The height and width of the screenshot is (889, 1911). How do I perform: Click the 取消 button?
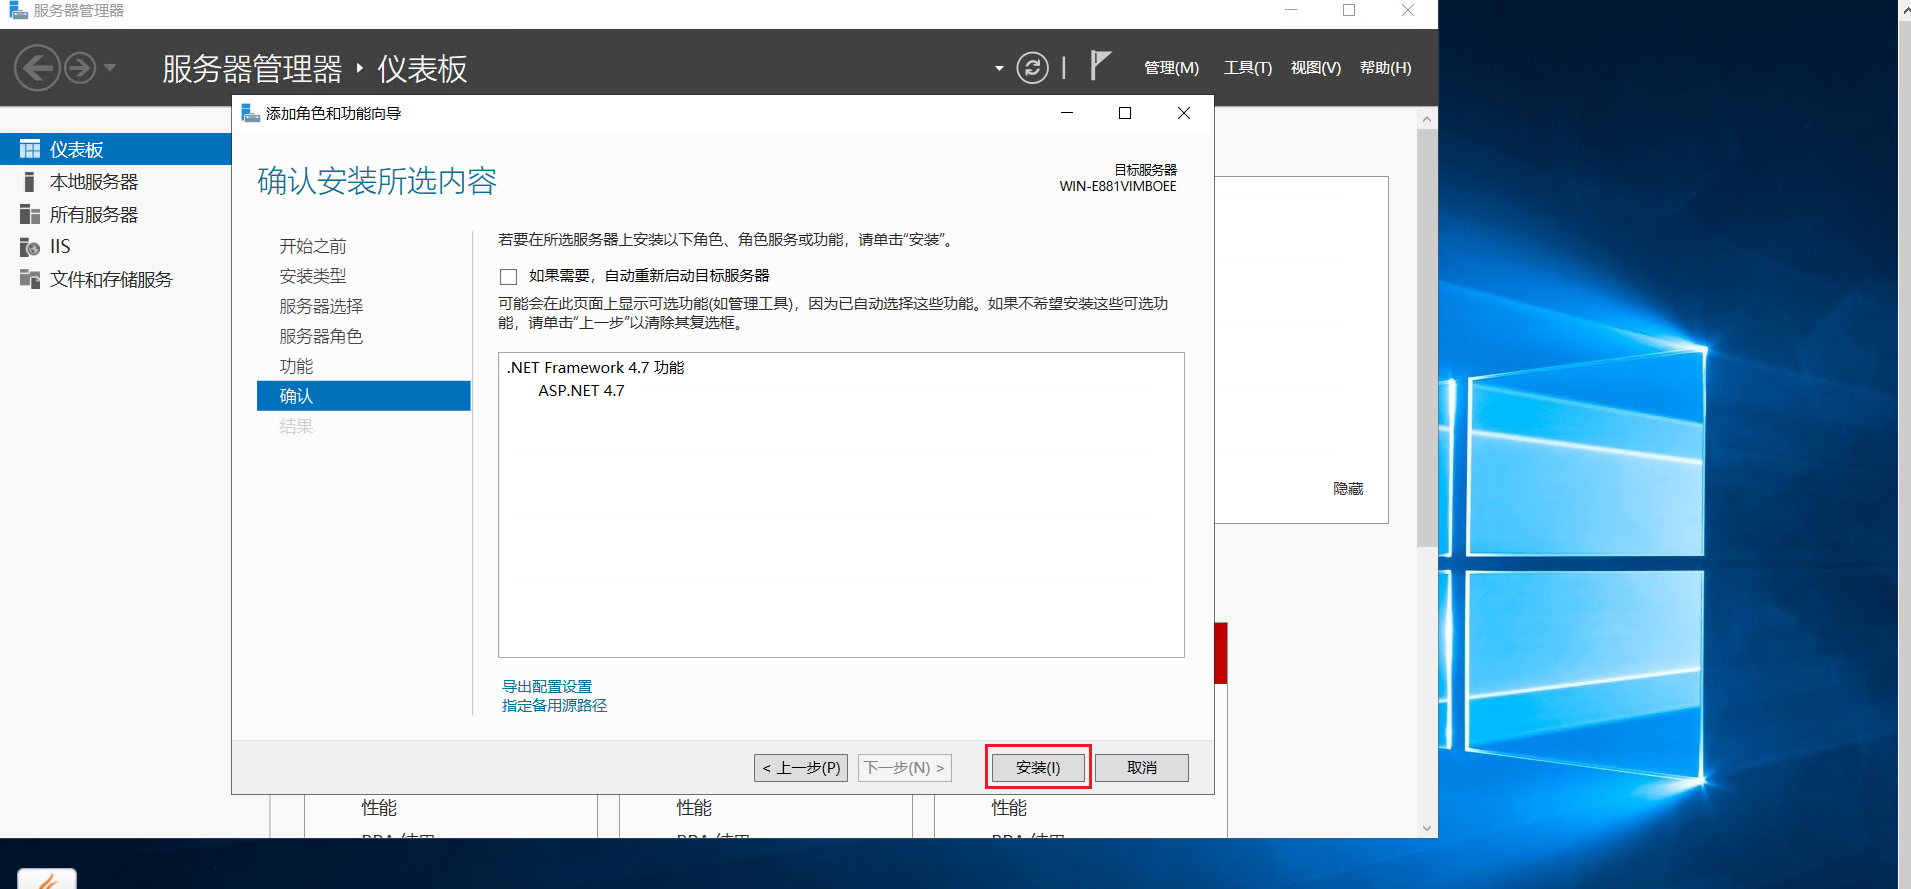pyautogui.click(x=1142, y=768)
